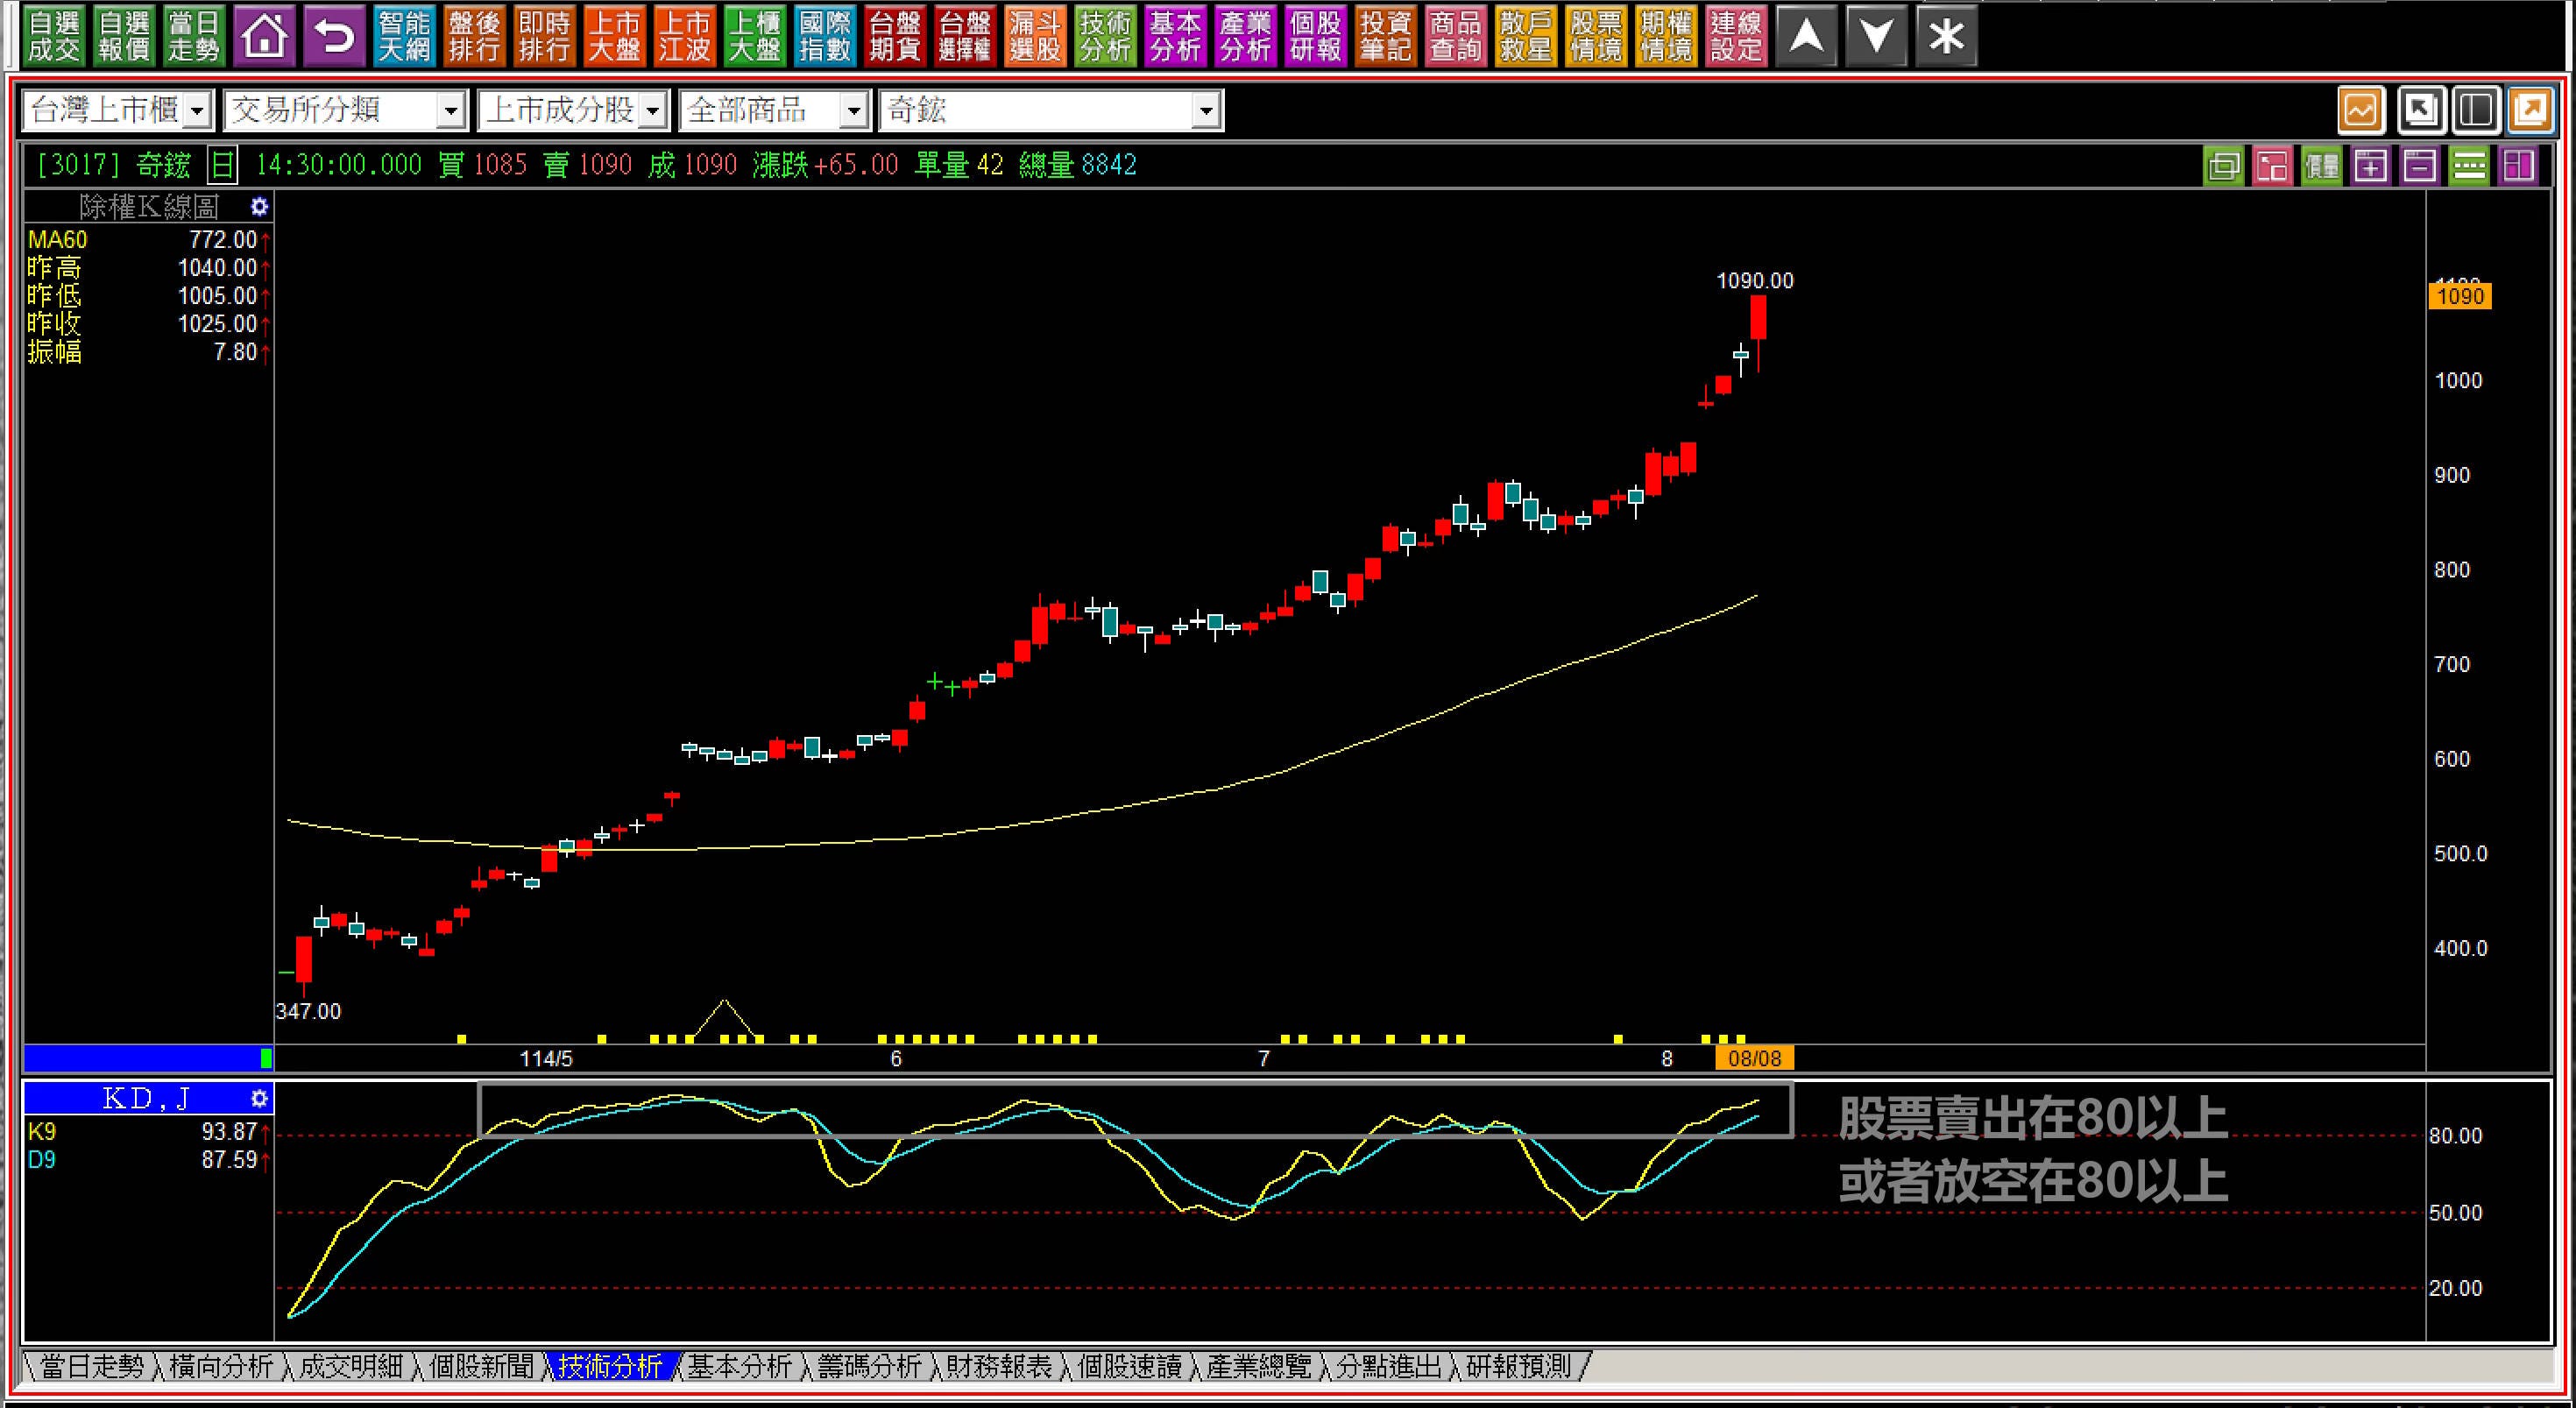Viewport: 2576px width, 1408px height.
Task: Click the blue bar below the indicator panel
Action: (x=140, y=1057)
